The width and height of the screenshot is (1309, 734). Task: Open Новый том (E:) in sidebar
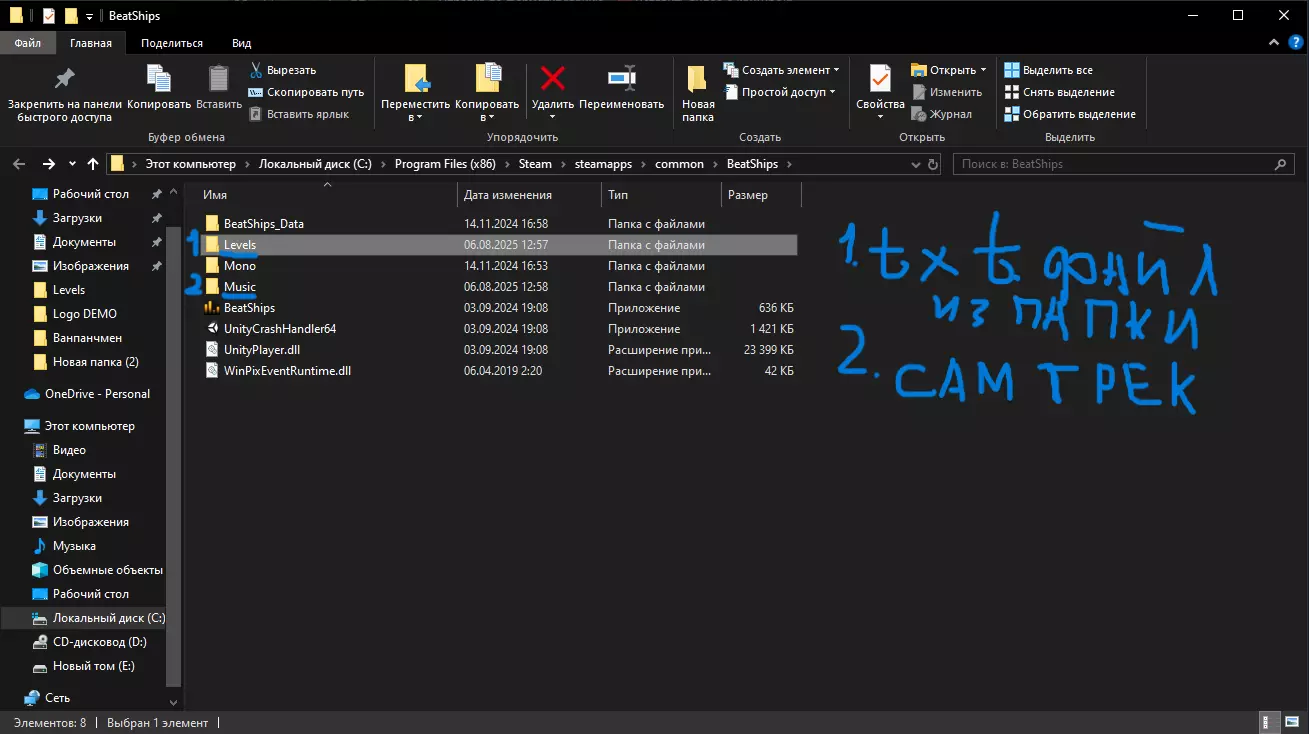(93, 666)
